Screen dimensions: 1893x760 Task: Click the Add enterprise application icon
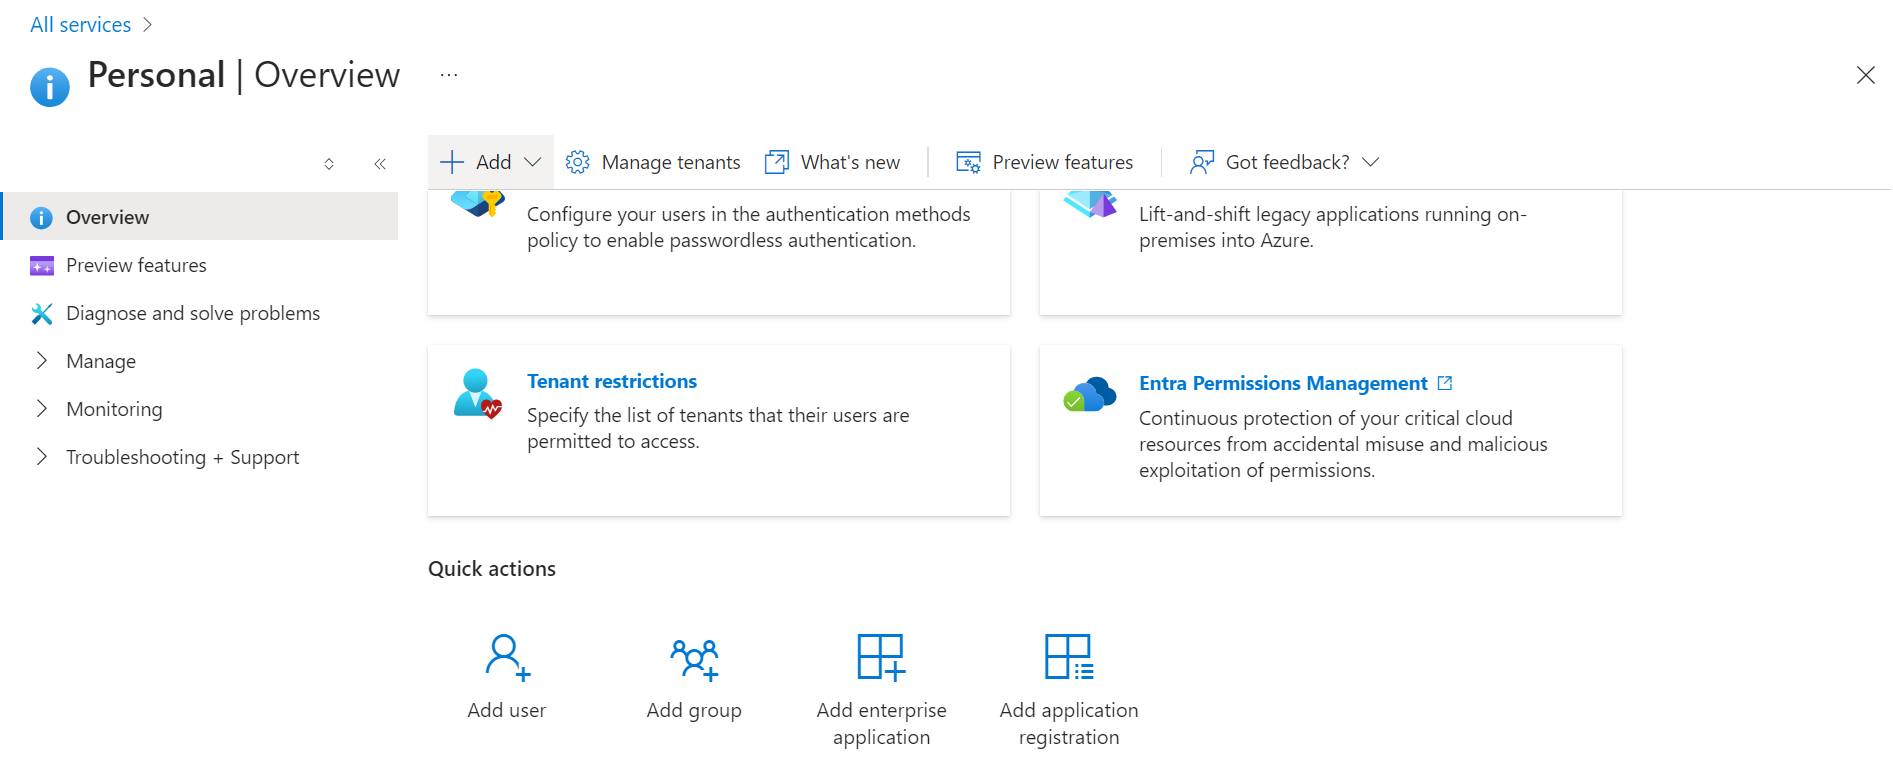click(x=881, y=657)
